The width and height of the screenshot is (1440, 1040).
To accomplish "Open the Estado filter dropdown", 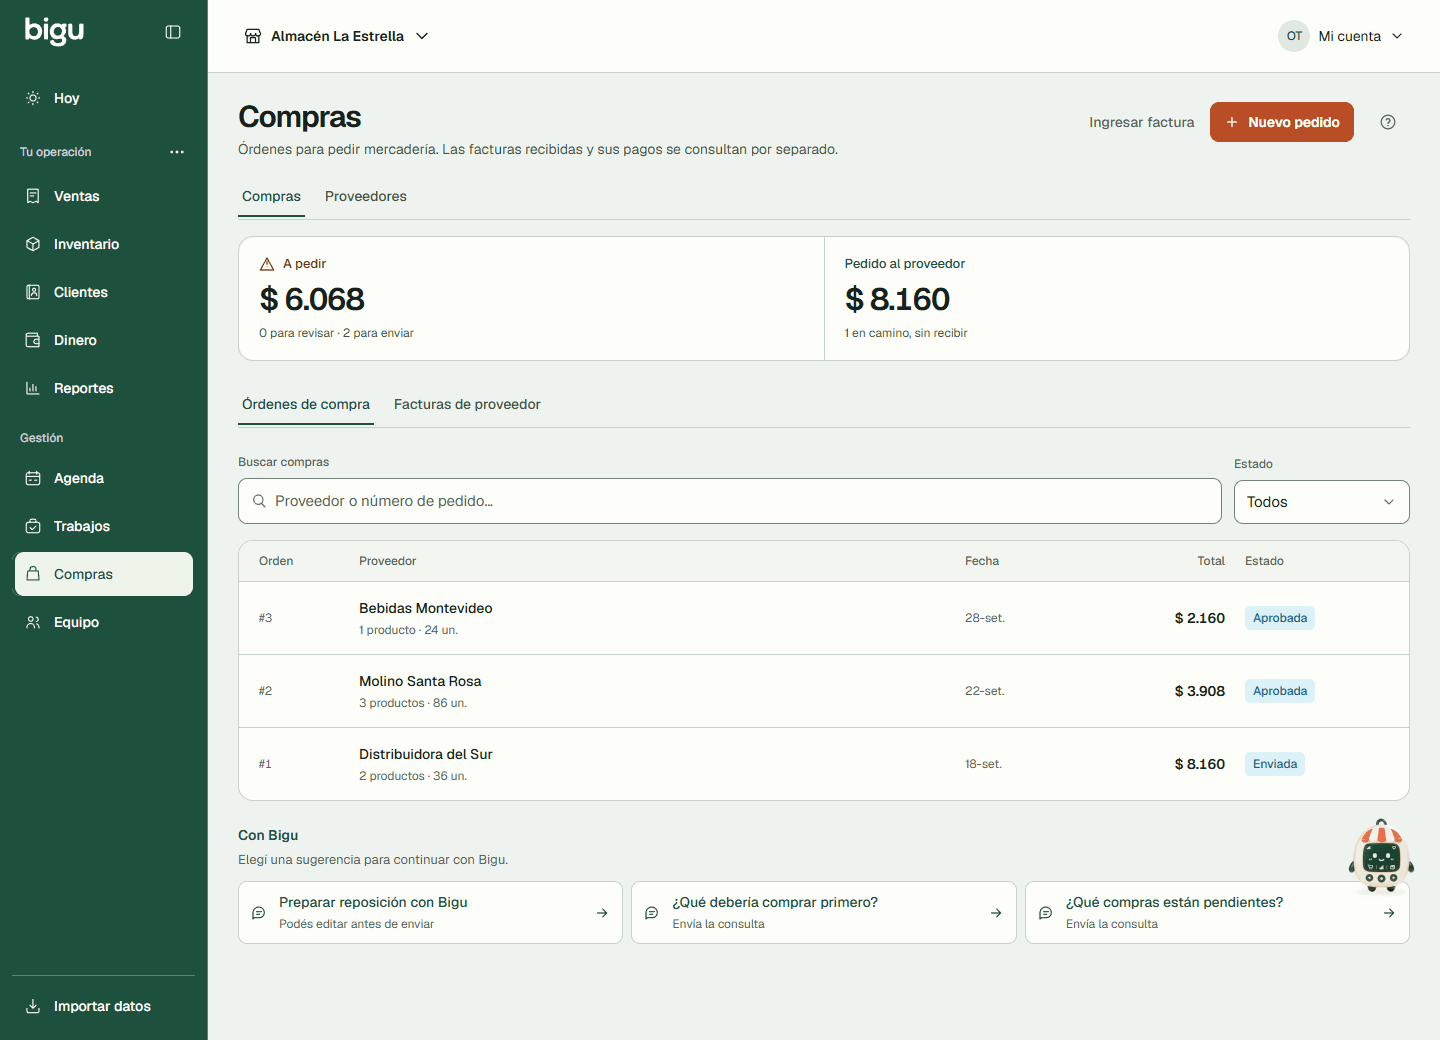I will coord(1322,502).
